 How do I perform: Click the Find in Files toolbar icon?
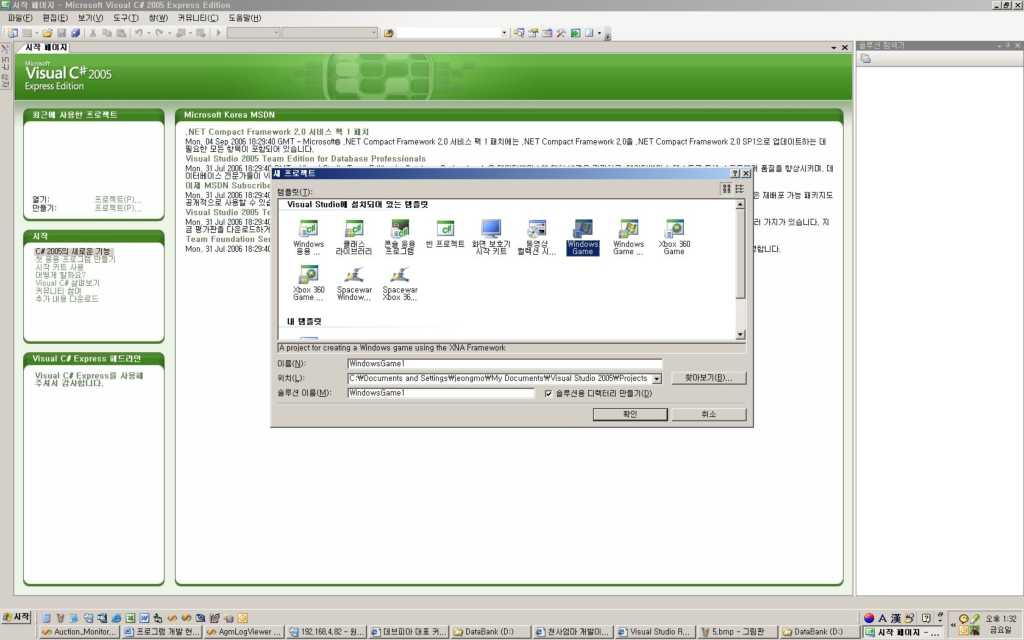coord(389,33)
